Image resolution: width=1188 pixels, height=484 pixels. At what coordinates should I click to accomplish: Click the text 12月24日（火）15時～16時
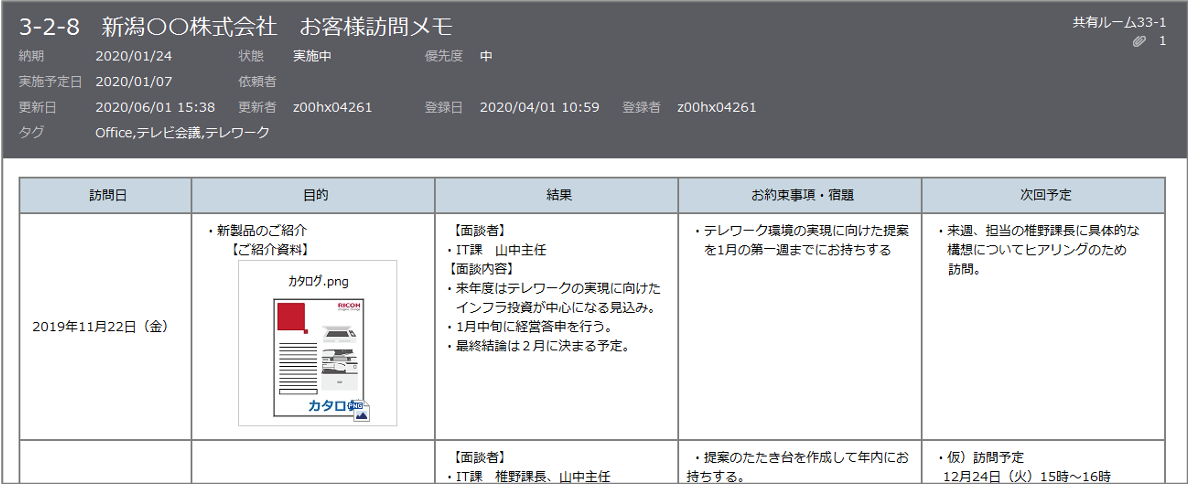[1027, 477]
